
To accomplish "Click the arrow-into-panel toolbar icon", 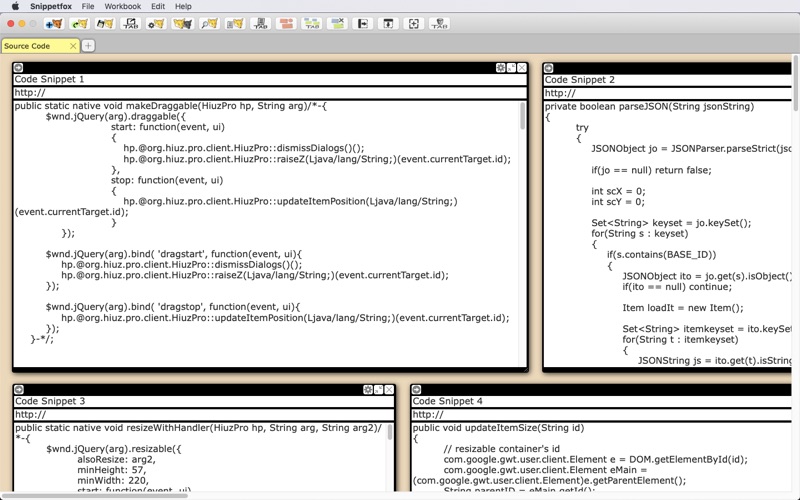I will tap(362, 23).
